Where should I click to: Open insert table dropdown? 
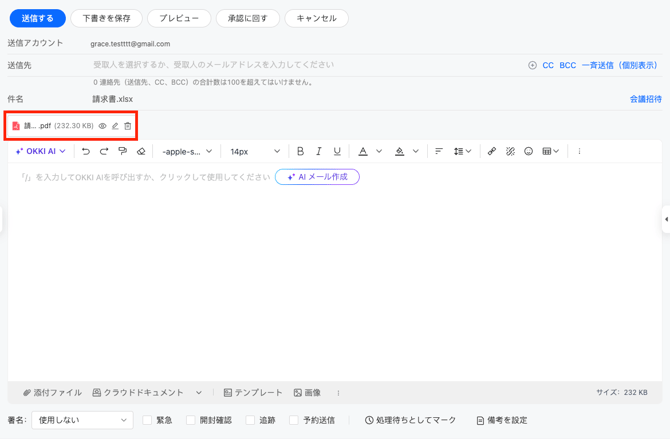click(x=550, y=151)
